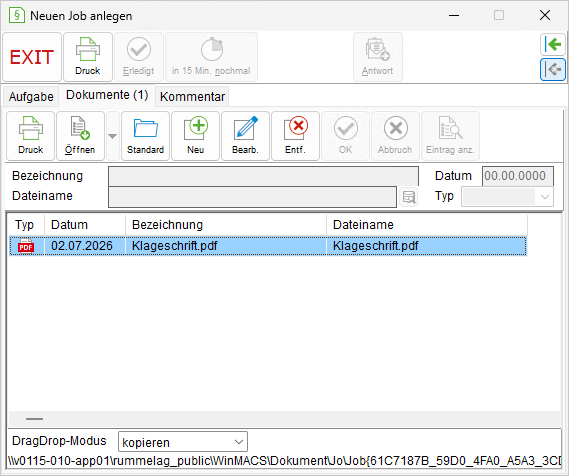The height and width of the screenshot is (476, 569).
Task: Click the gray arrow panel toggle icon
Action: (x=553, y=69)
